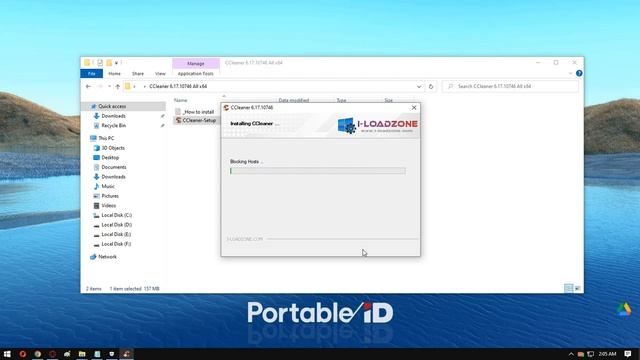Click the New folder icon in the title bar

pos(109,62)
